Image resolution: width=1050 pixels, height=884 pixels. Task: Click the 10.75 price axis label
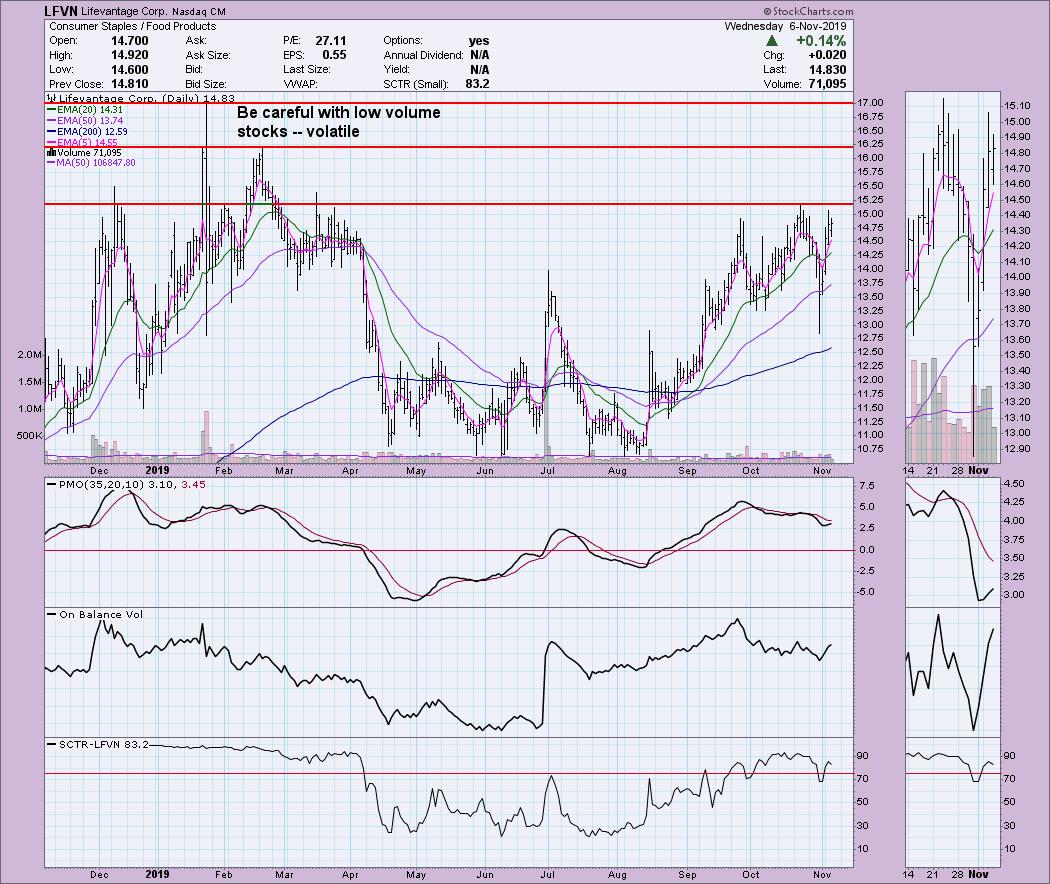point(870,449)
